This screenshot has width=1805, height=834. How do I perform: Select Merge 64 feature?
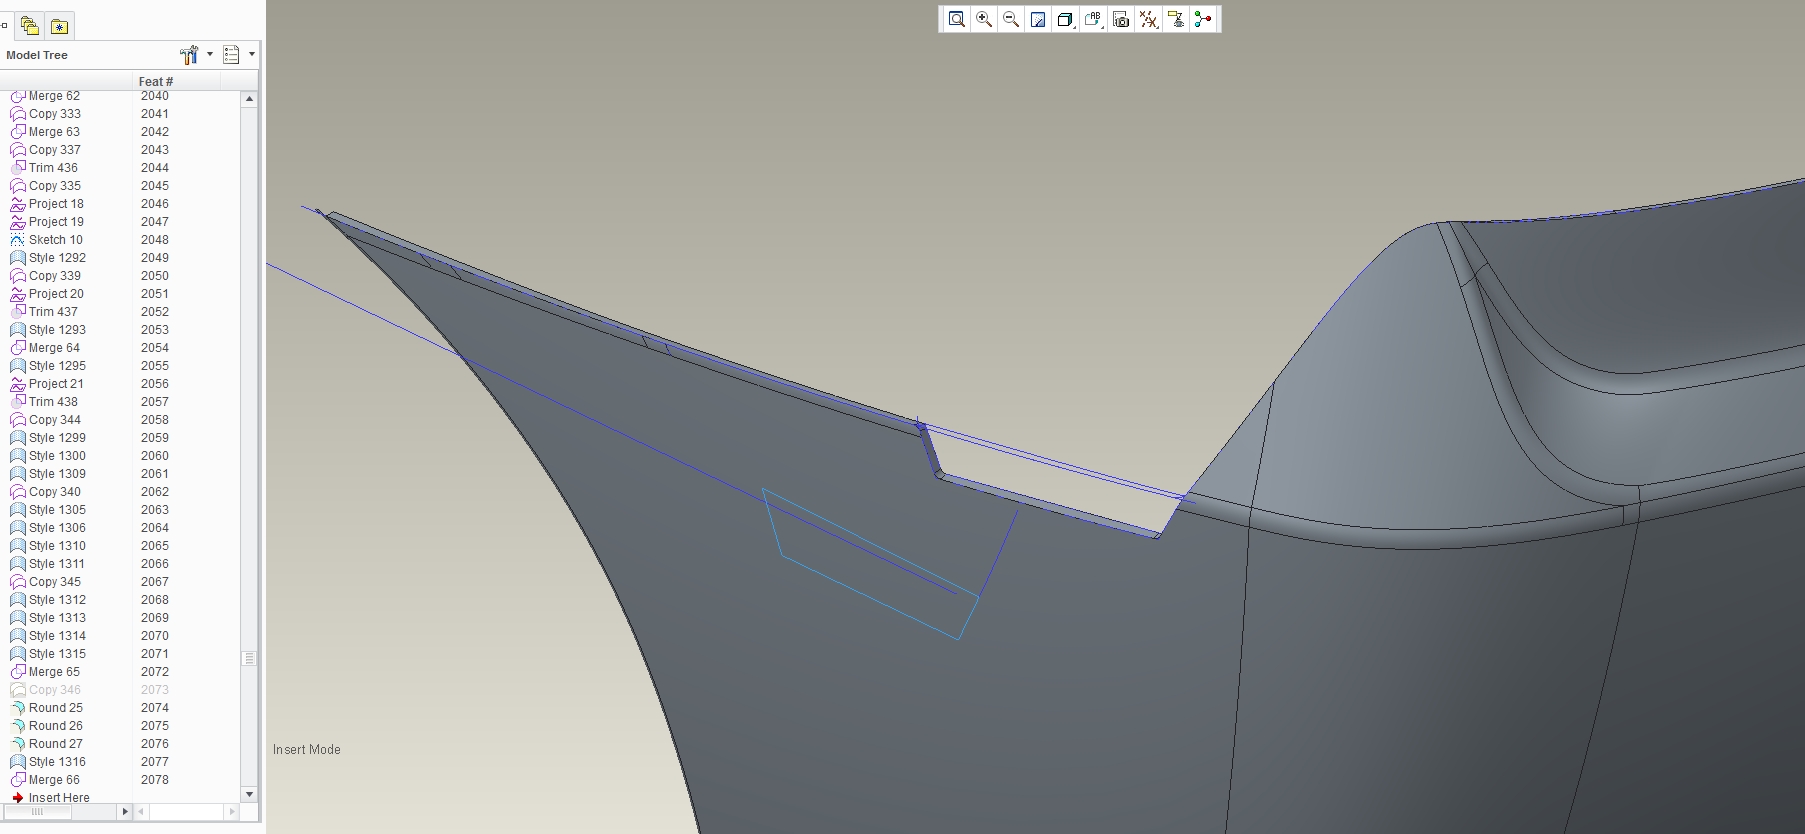(x=54, y=348)
